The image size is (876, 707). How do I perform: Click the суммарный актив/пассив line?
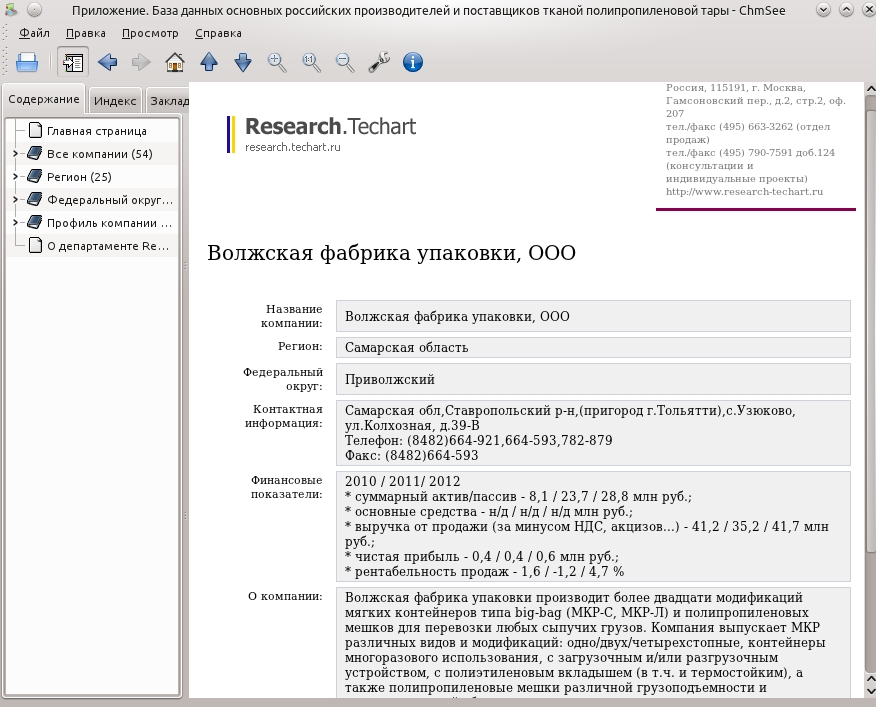[x=518, y=496]
